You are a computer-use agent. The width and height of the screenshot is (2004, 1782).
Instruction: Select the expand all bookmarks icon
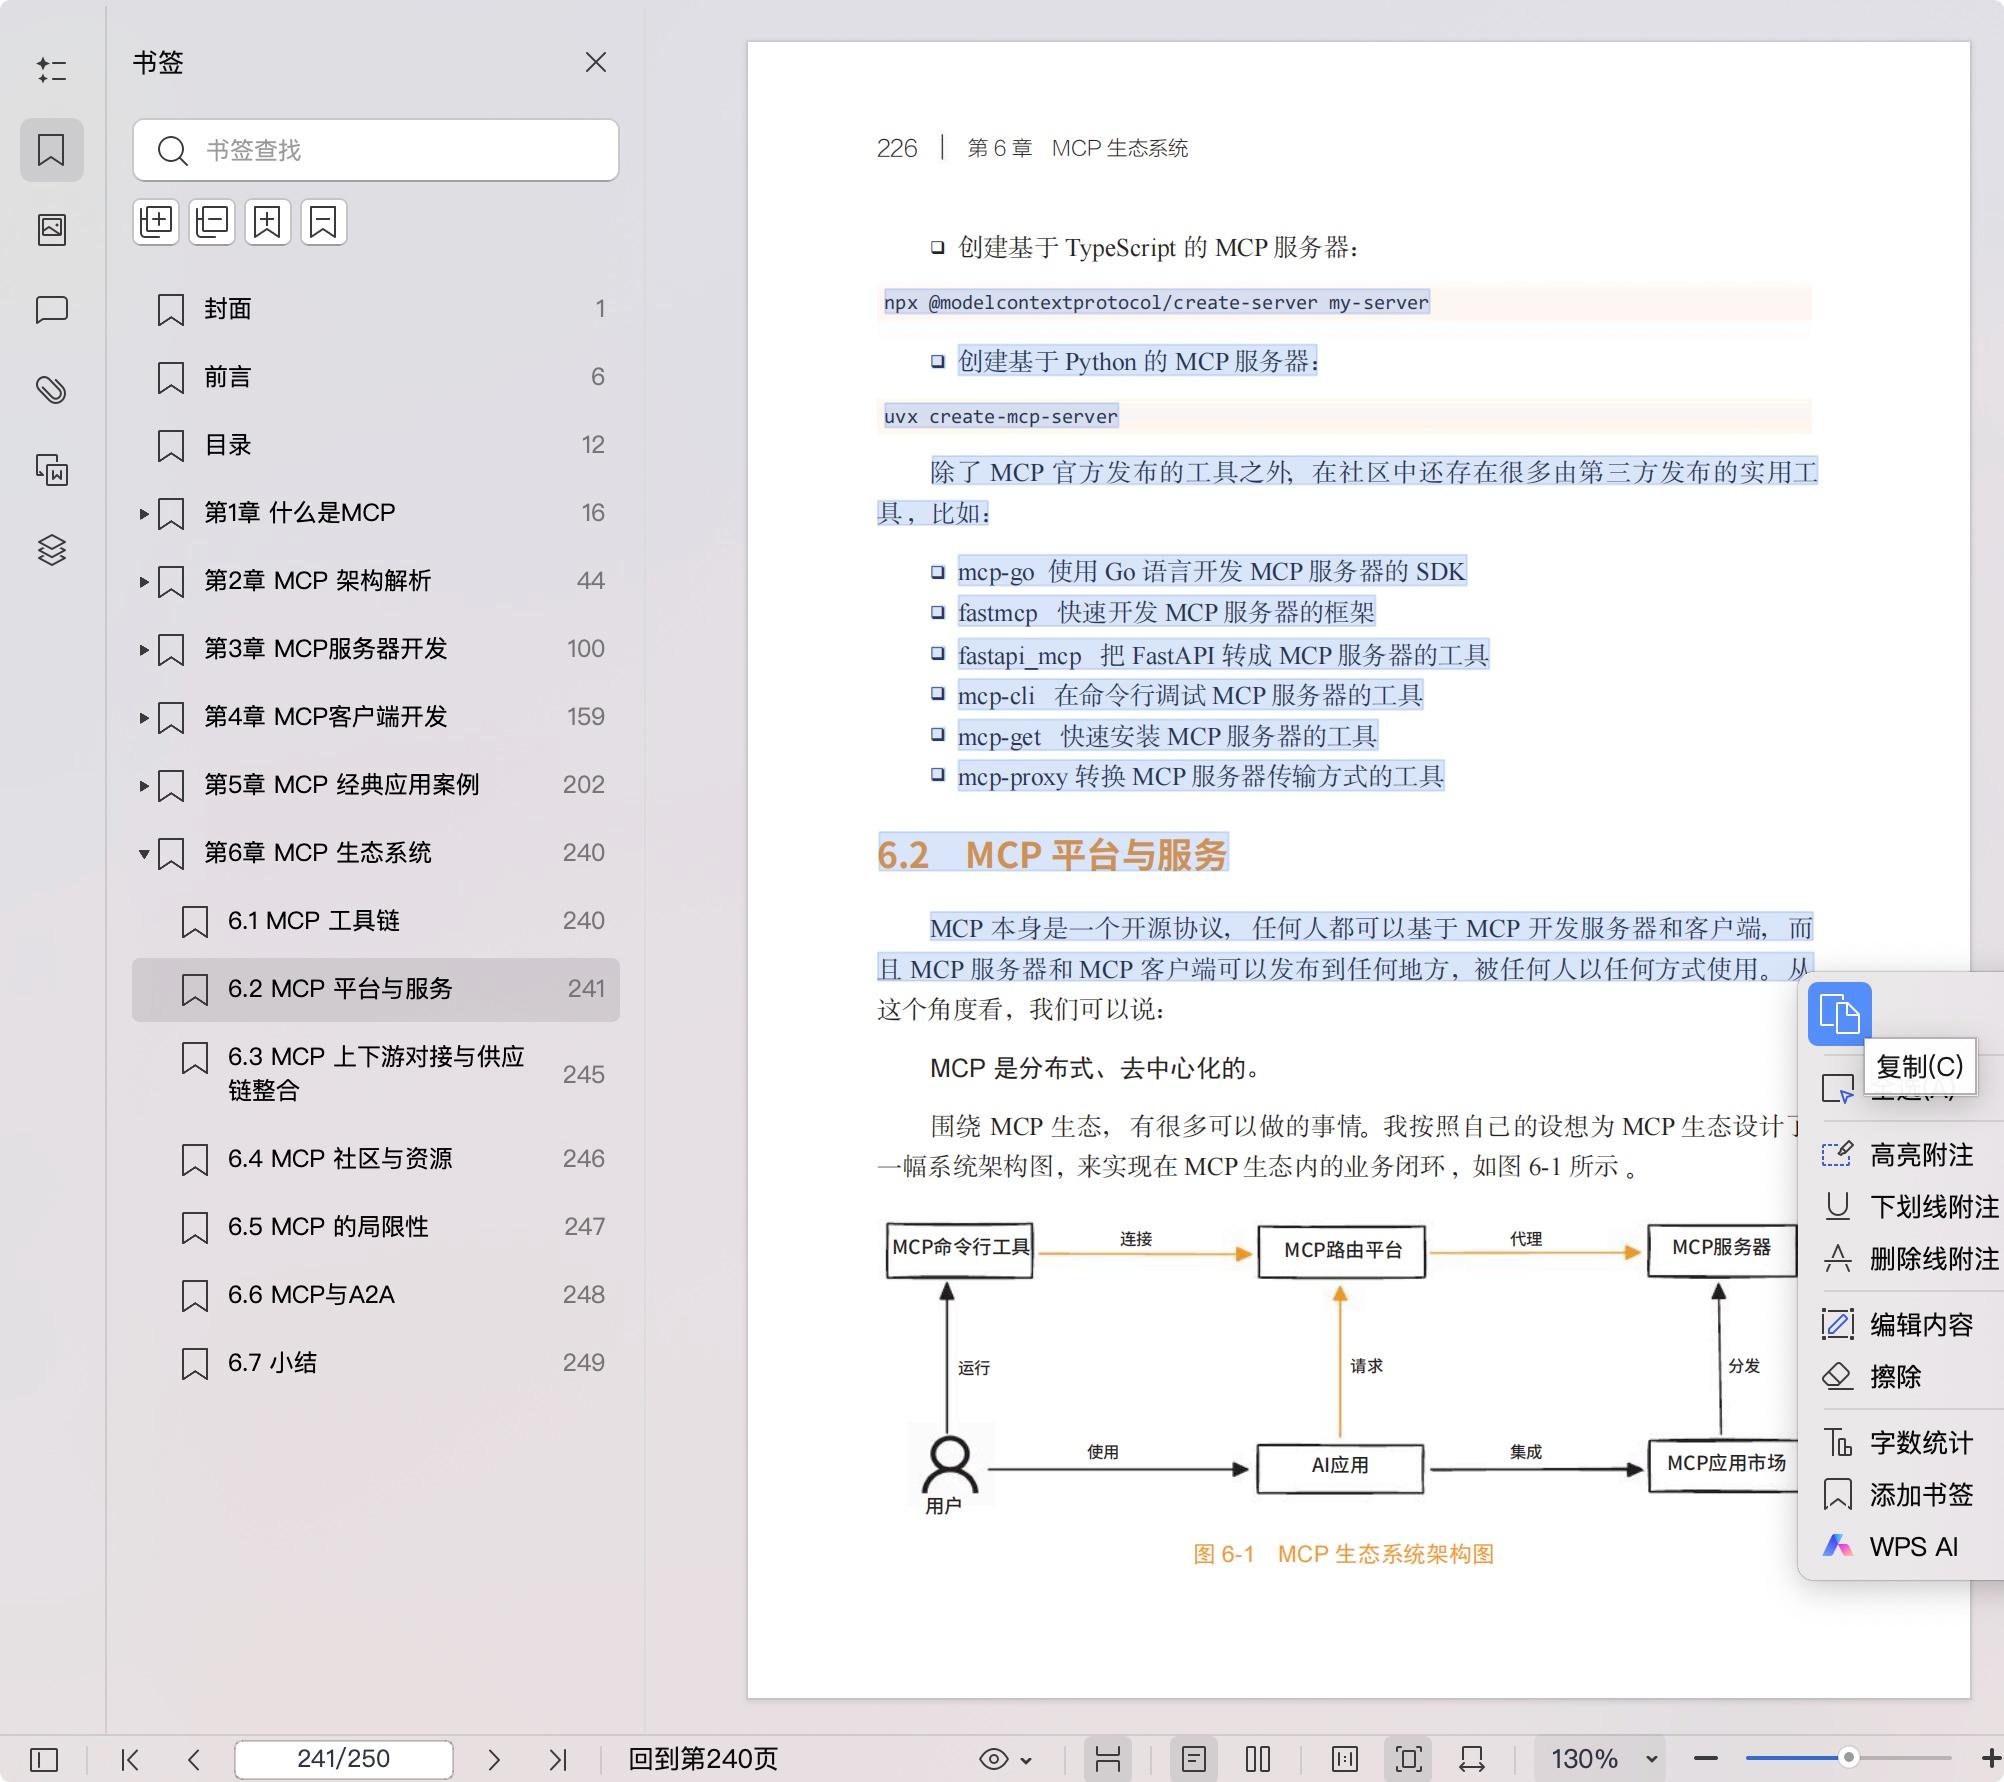coord(155,221)
